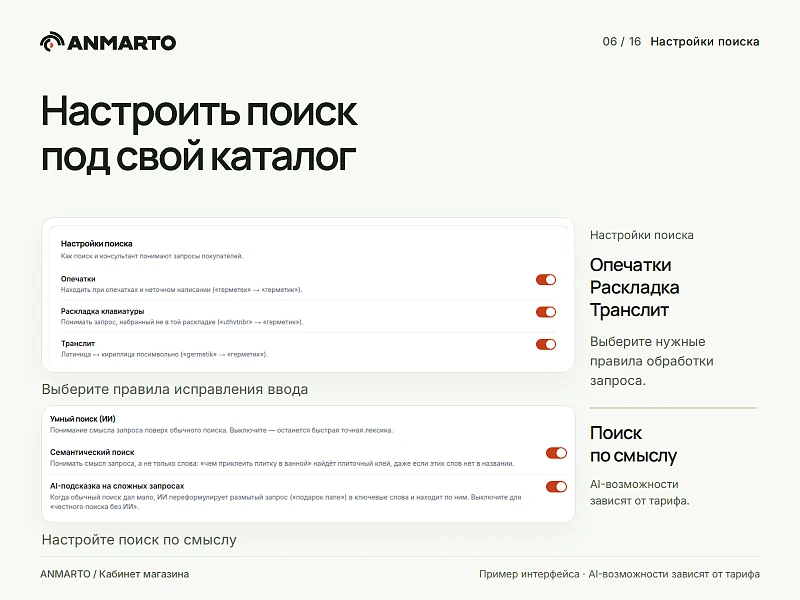Click footer note Пример интерфейса
This screenshot has height=600, width=800.
point(529,574)
